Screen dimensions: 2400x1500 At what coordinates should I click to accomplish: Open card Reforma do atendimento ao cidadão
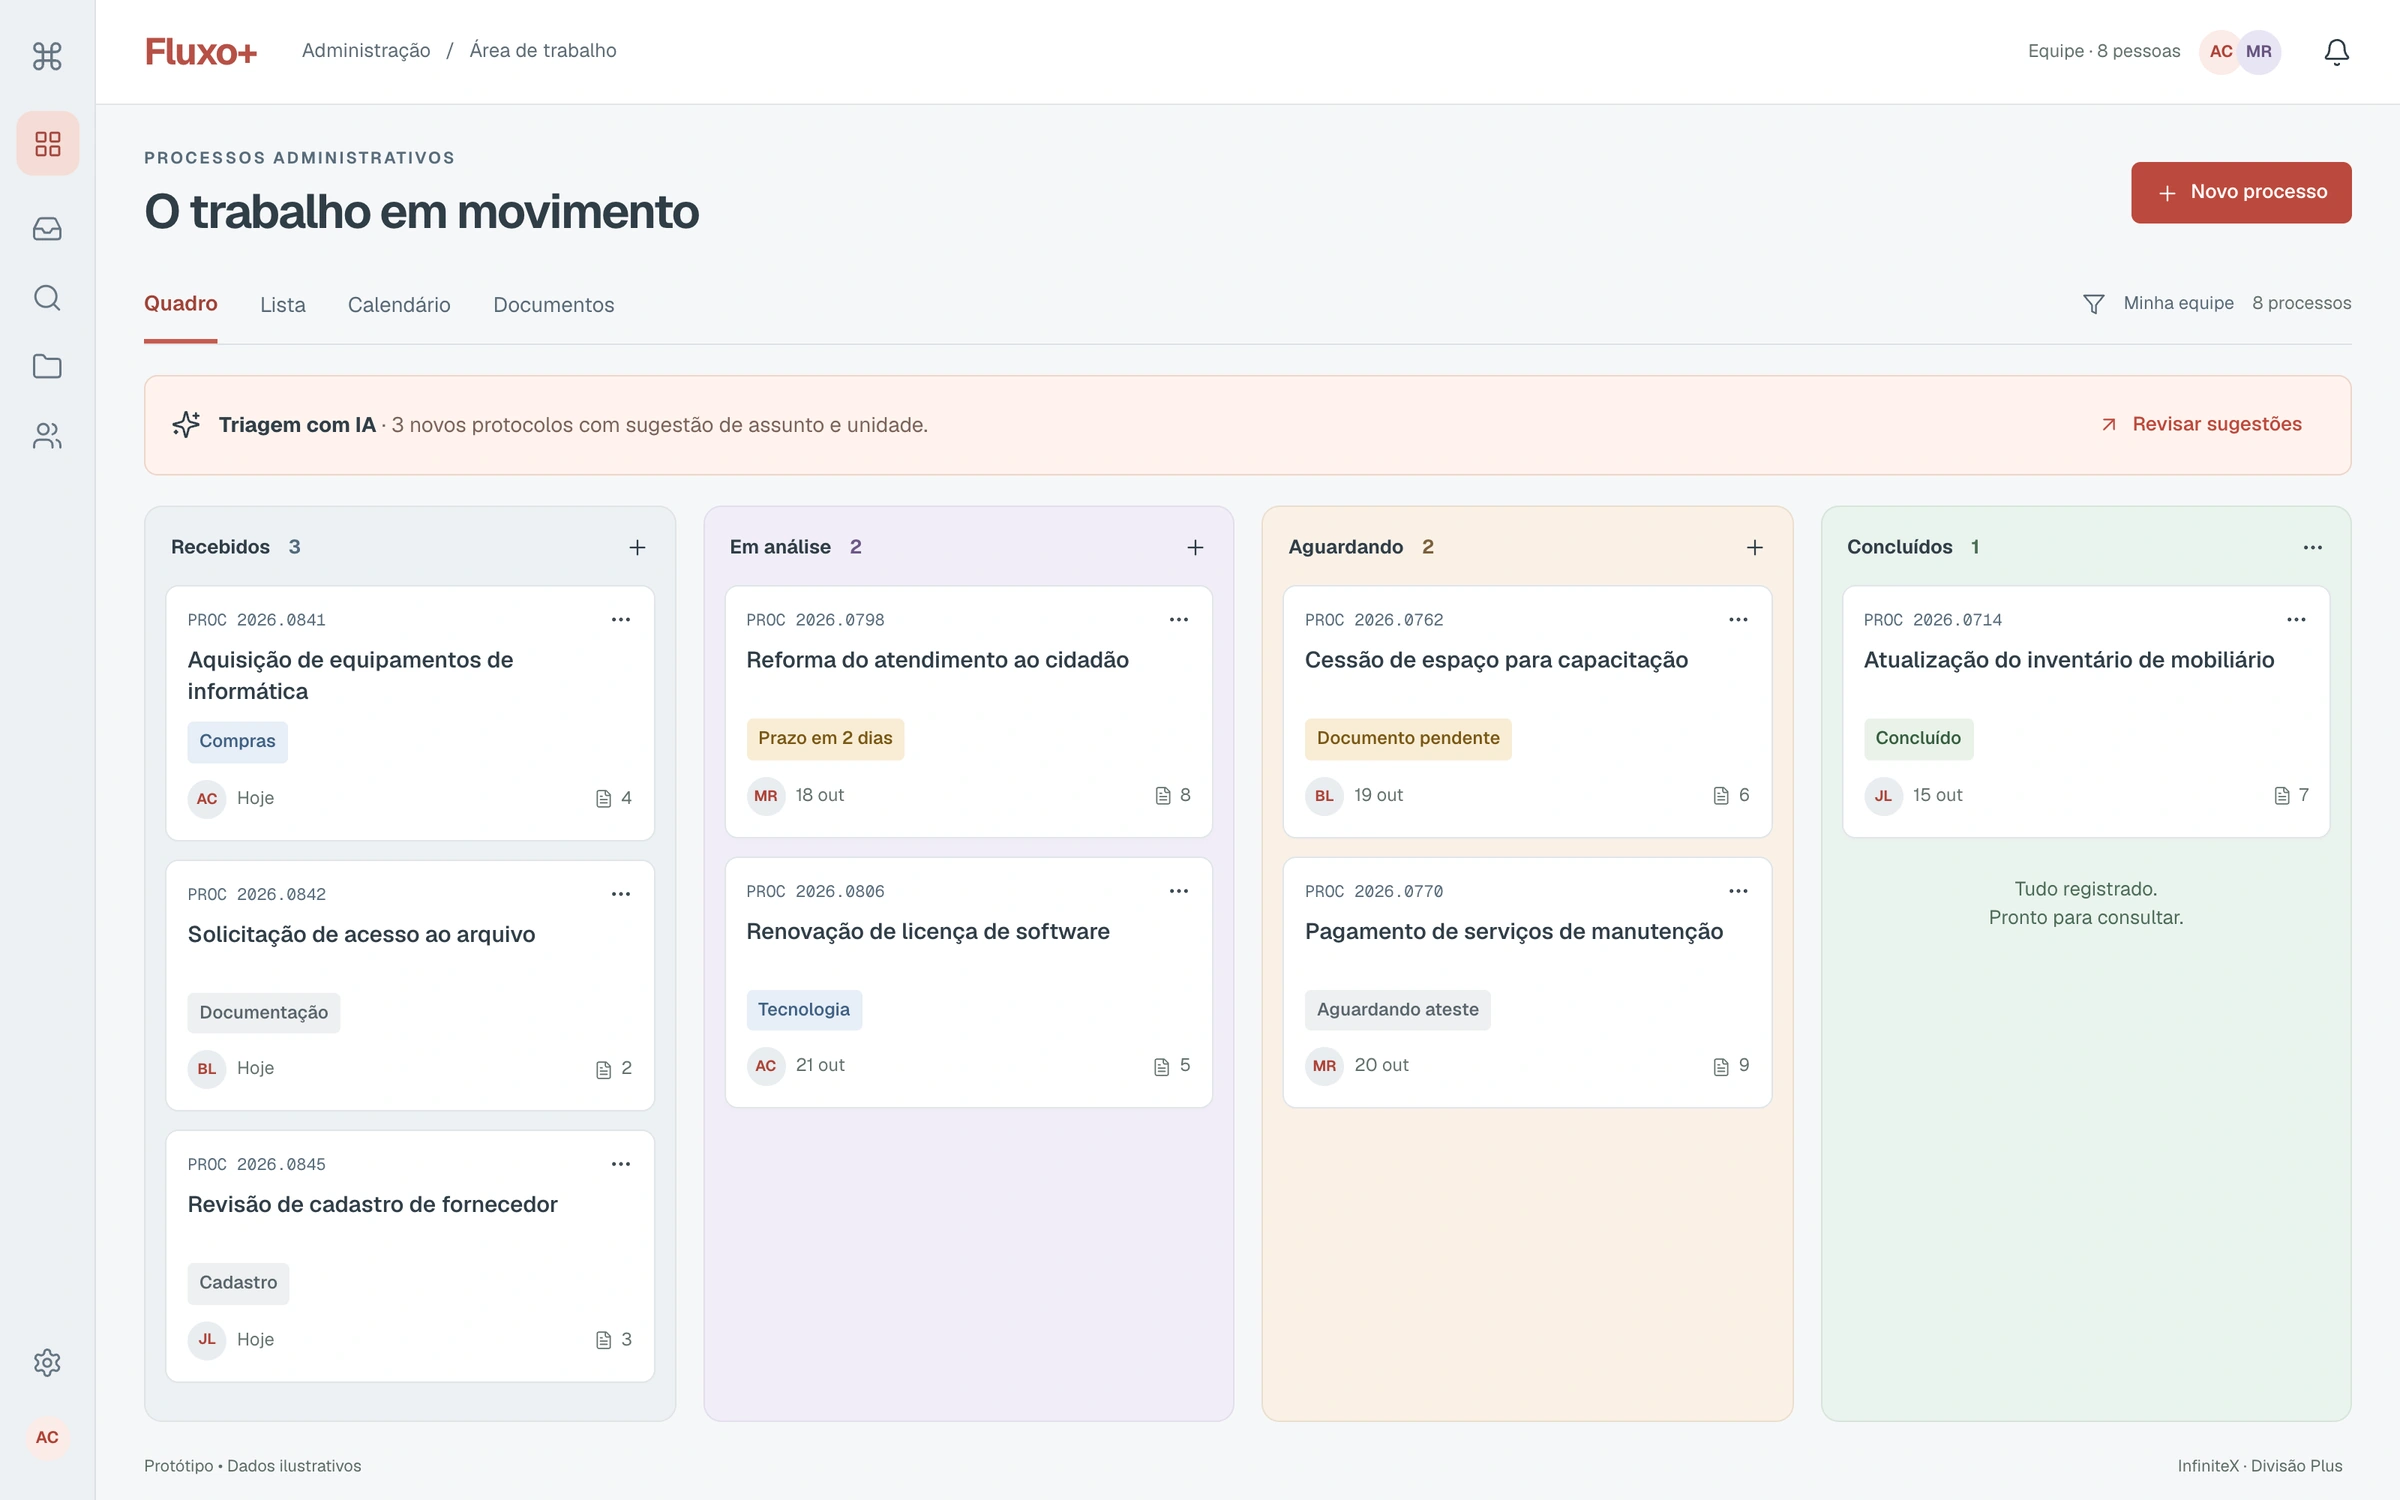pyautogui.click(x=968, y=711)
